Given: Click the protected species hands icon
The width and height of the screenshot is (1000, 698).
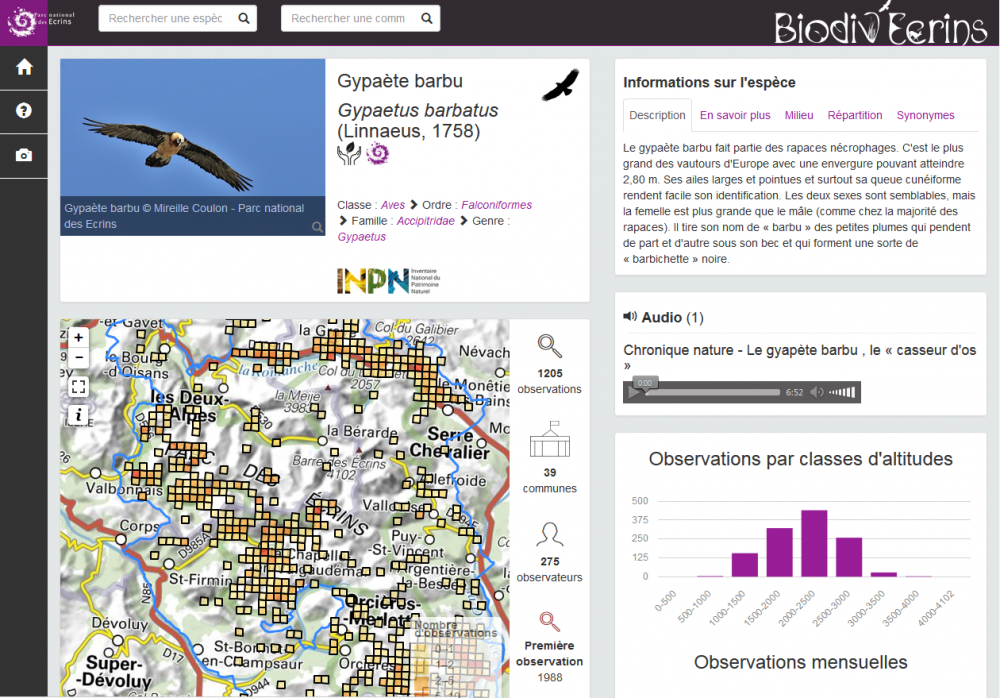Looking at the screenshot, I should pos(348,153).
